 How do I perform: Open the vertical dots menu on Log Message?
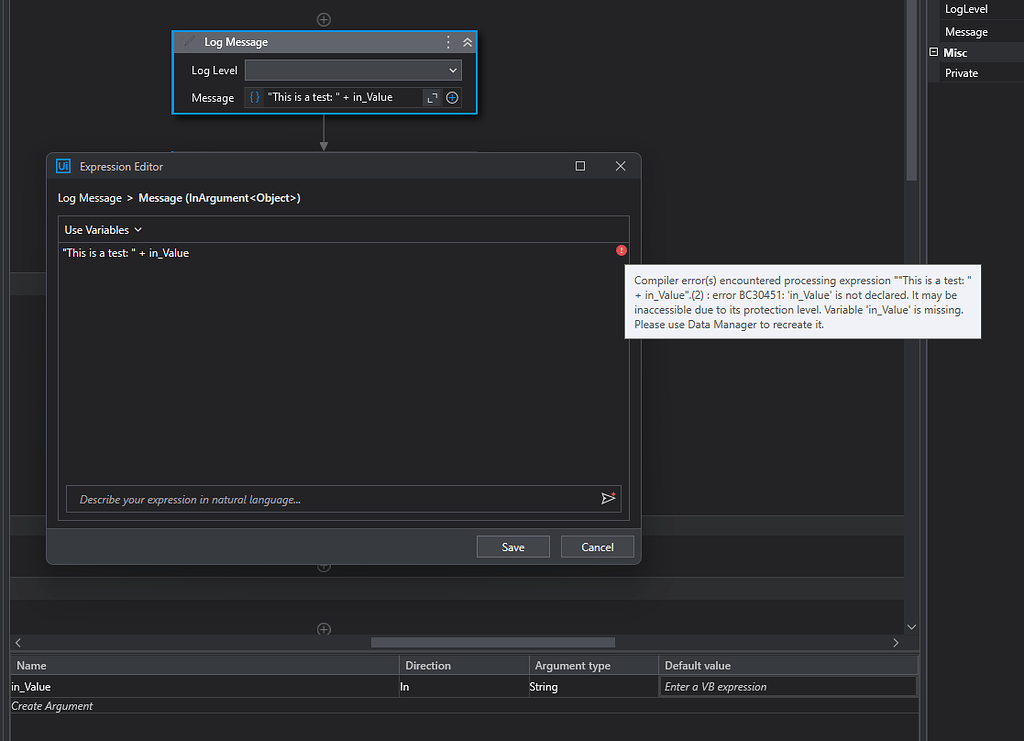pyautogui.click(x=447, y=42)
